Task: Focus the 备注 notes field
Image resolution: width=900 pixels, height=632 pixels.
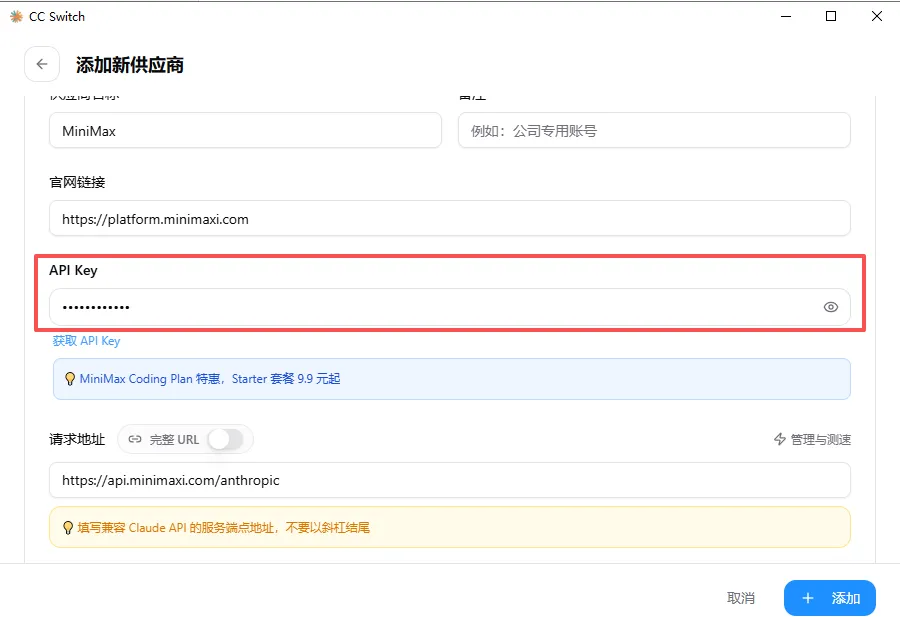Action: coord(654,131)
